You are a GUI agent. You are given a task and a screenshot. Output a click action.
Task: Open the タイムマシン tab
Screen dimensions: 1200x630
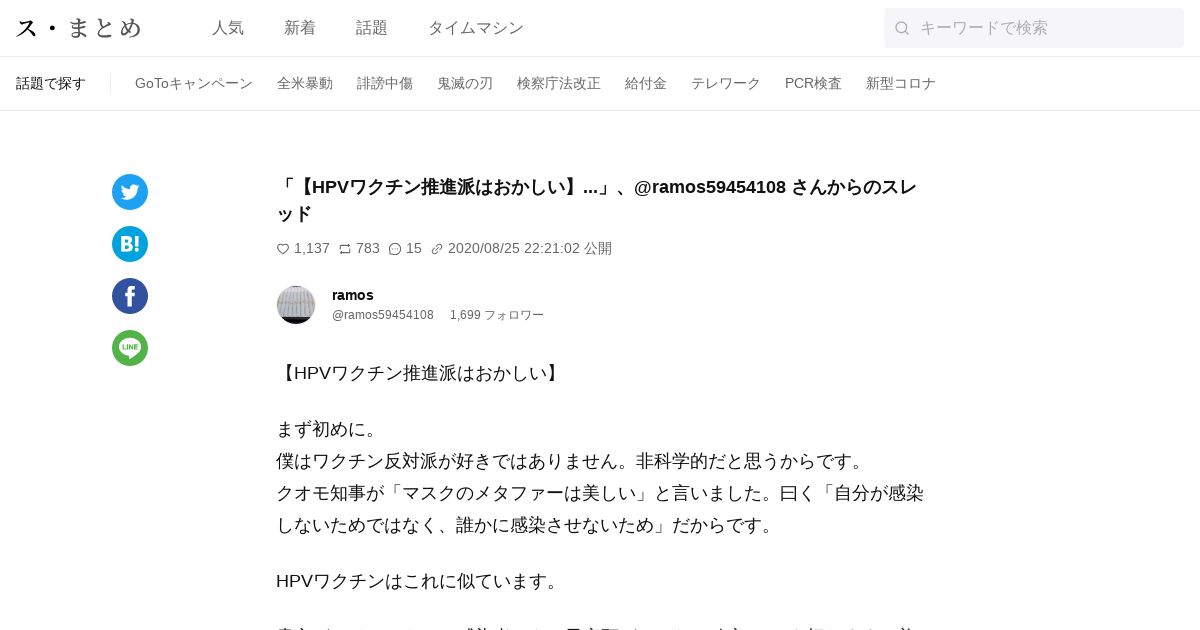click(476, 28)
